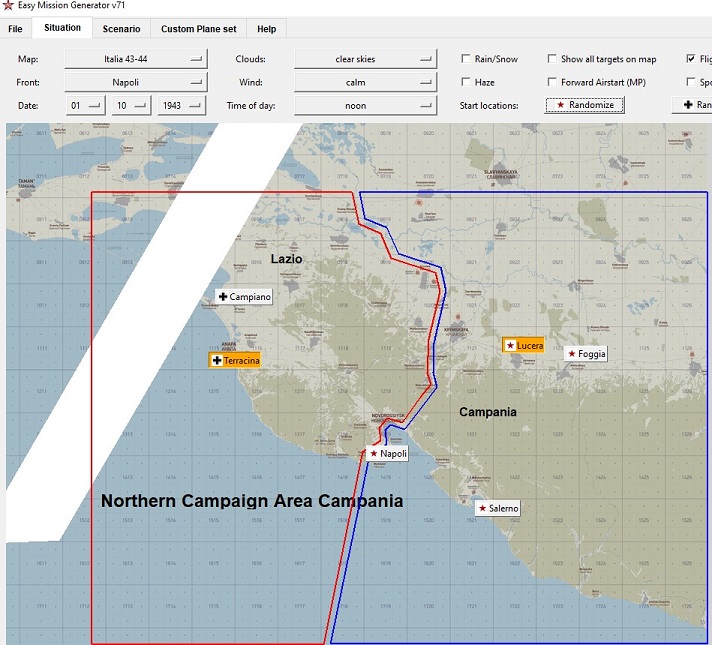The width and height of the screenshot is (712, 645).
Task: Open the Help tab
Action: (x=266, y=29)
